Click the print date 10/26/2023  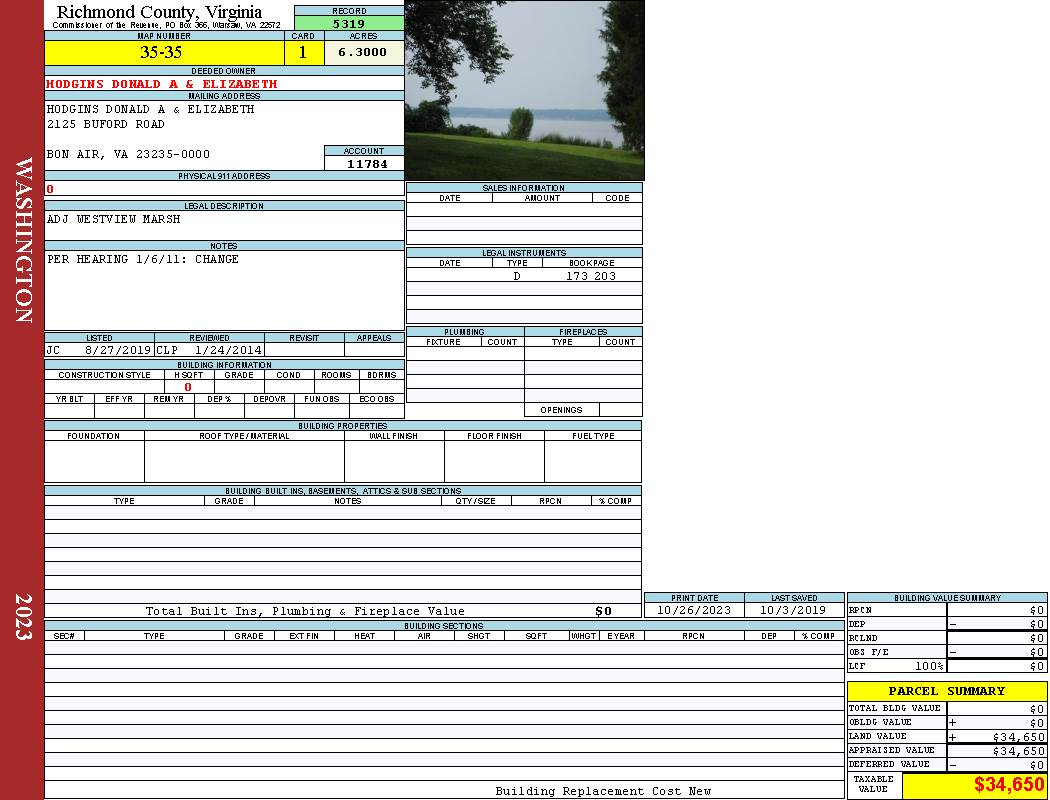coord(693,610)
